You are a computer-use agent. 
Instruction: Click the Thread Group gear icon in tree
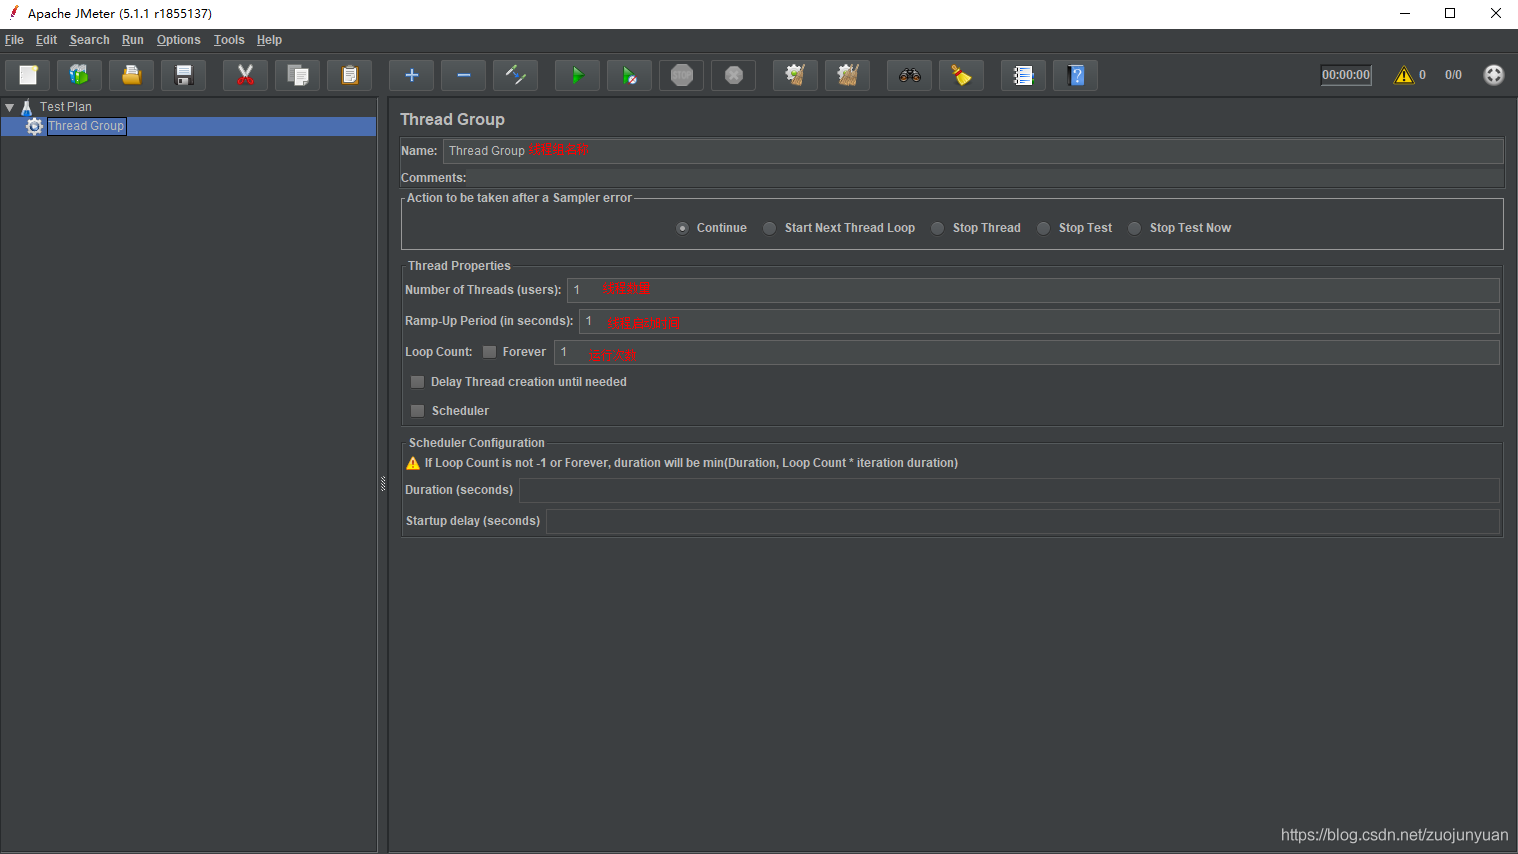[35, 126]
